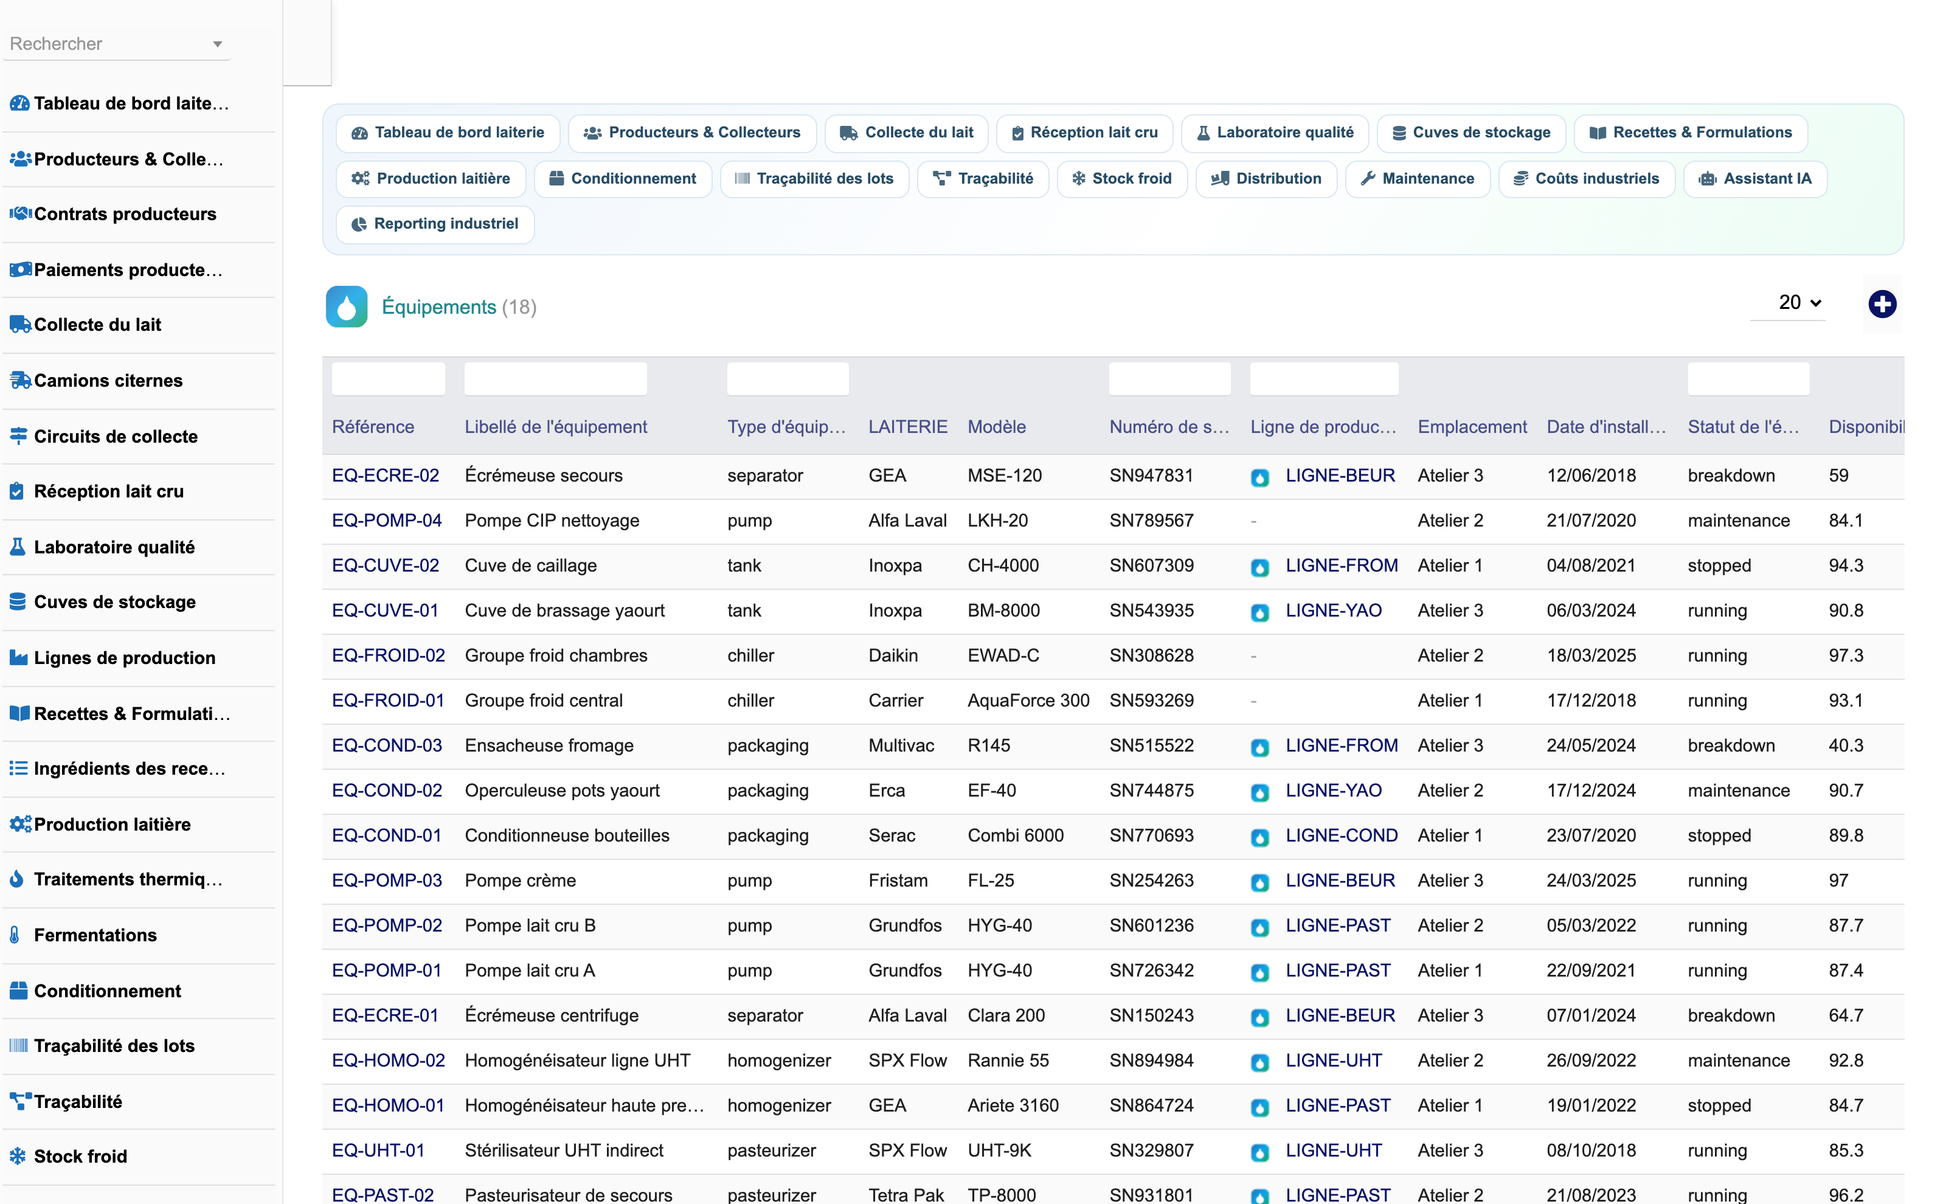Click the flame icon for Traitements thermiques
The height and width of the screenshot is (1204, 1946).
pos(16,879)
